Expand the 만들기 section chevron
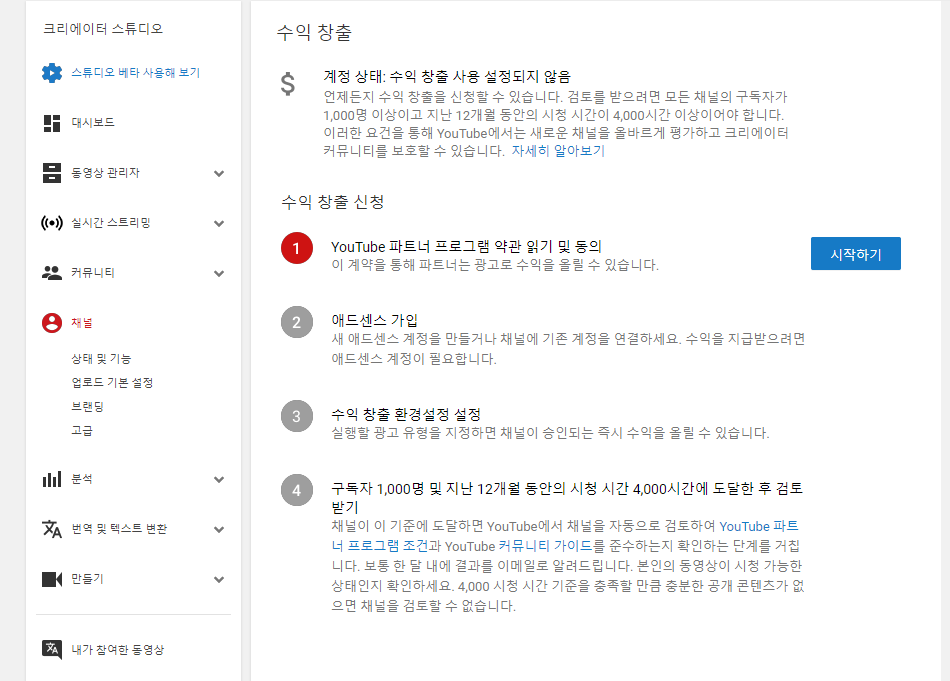Image resolution: width=950 pixels, height=681 pixels. pyautogui.click(x=219, y=580)
